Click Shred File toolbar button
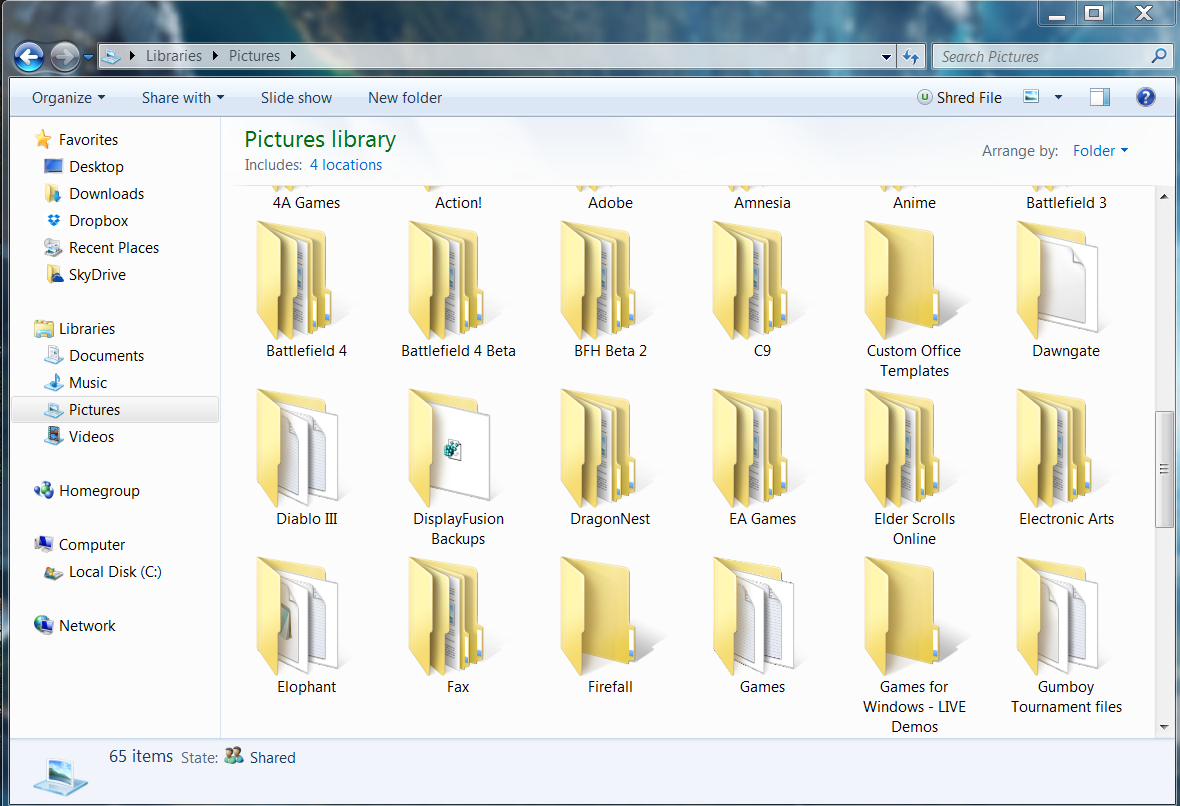Viewport: 1180px width, 806px height. 960,98
